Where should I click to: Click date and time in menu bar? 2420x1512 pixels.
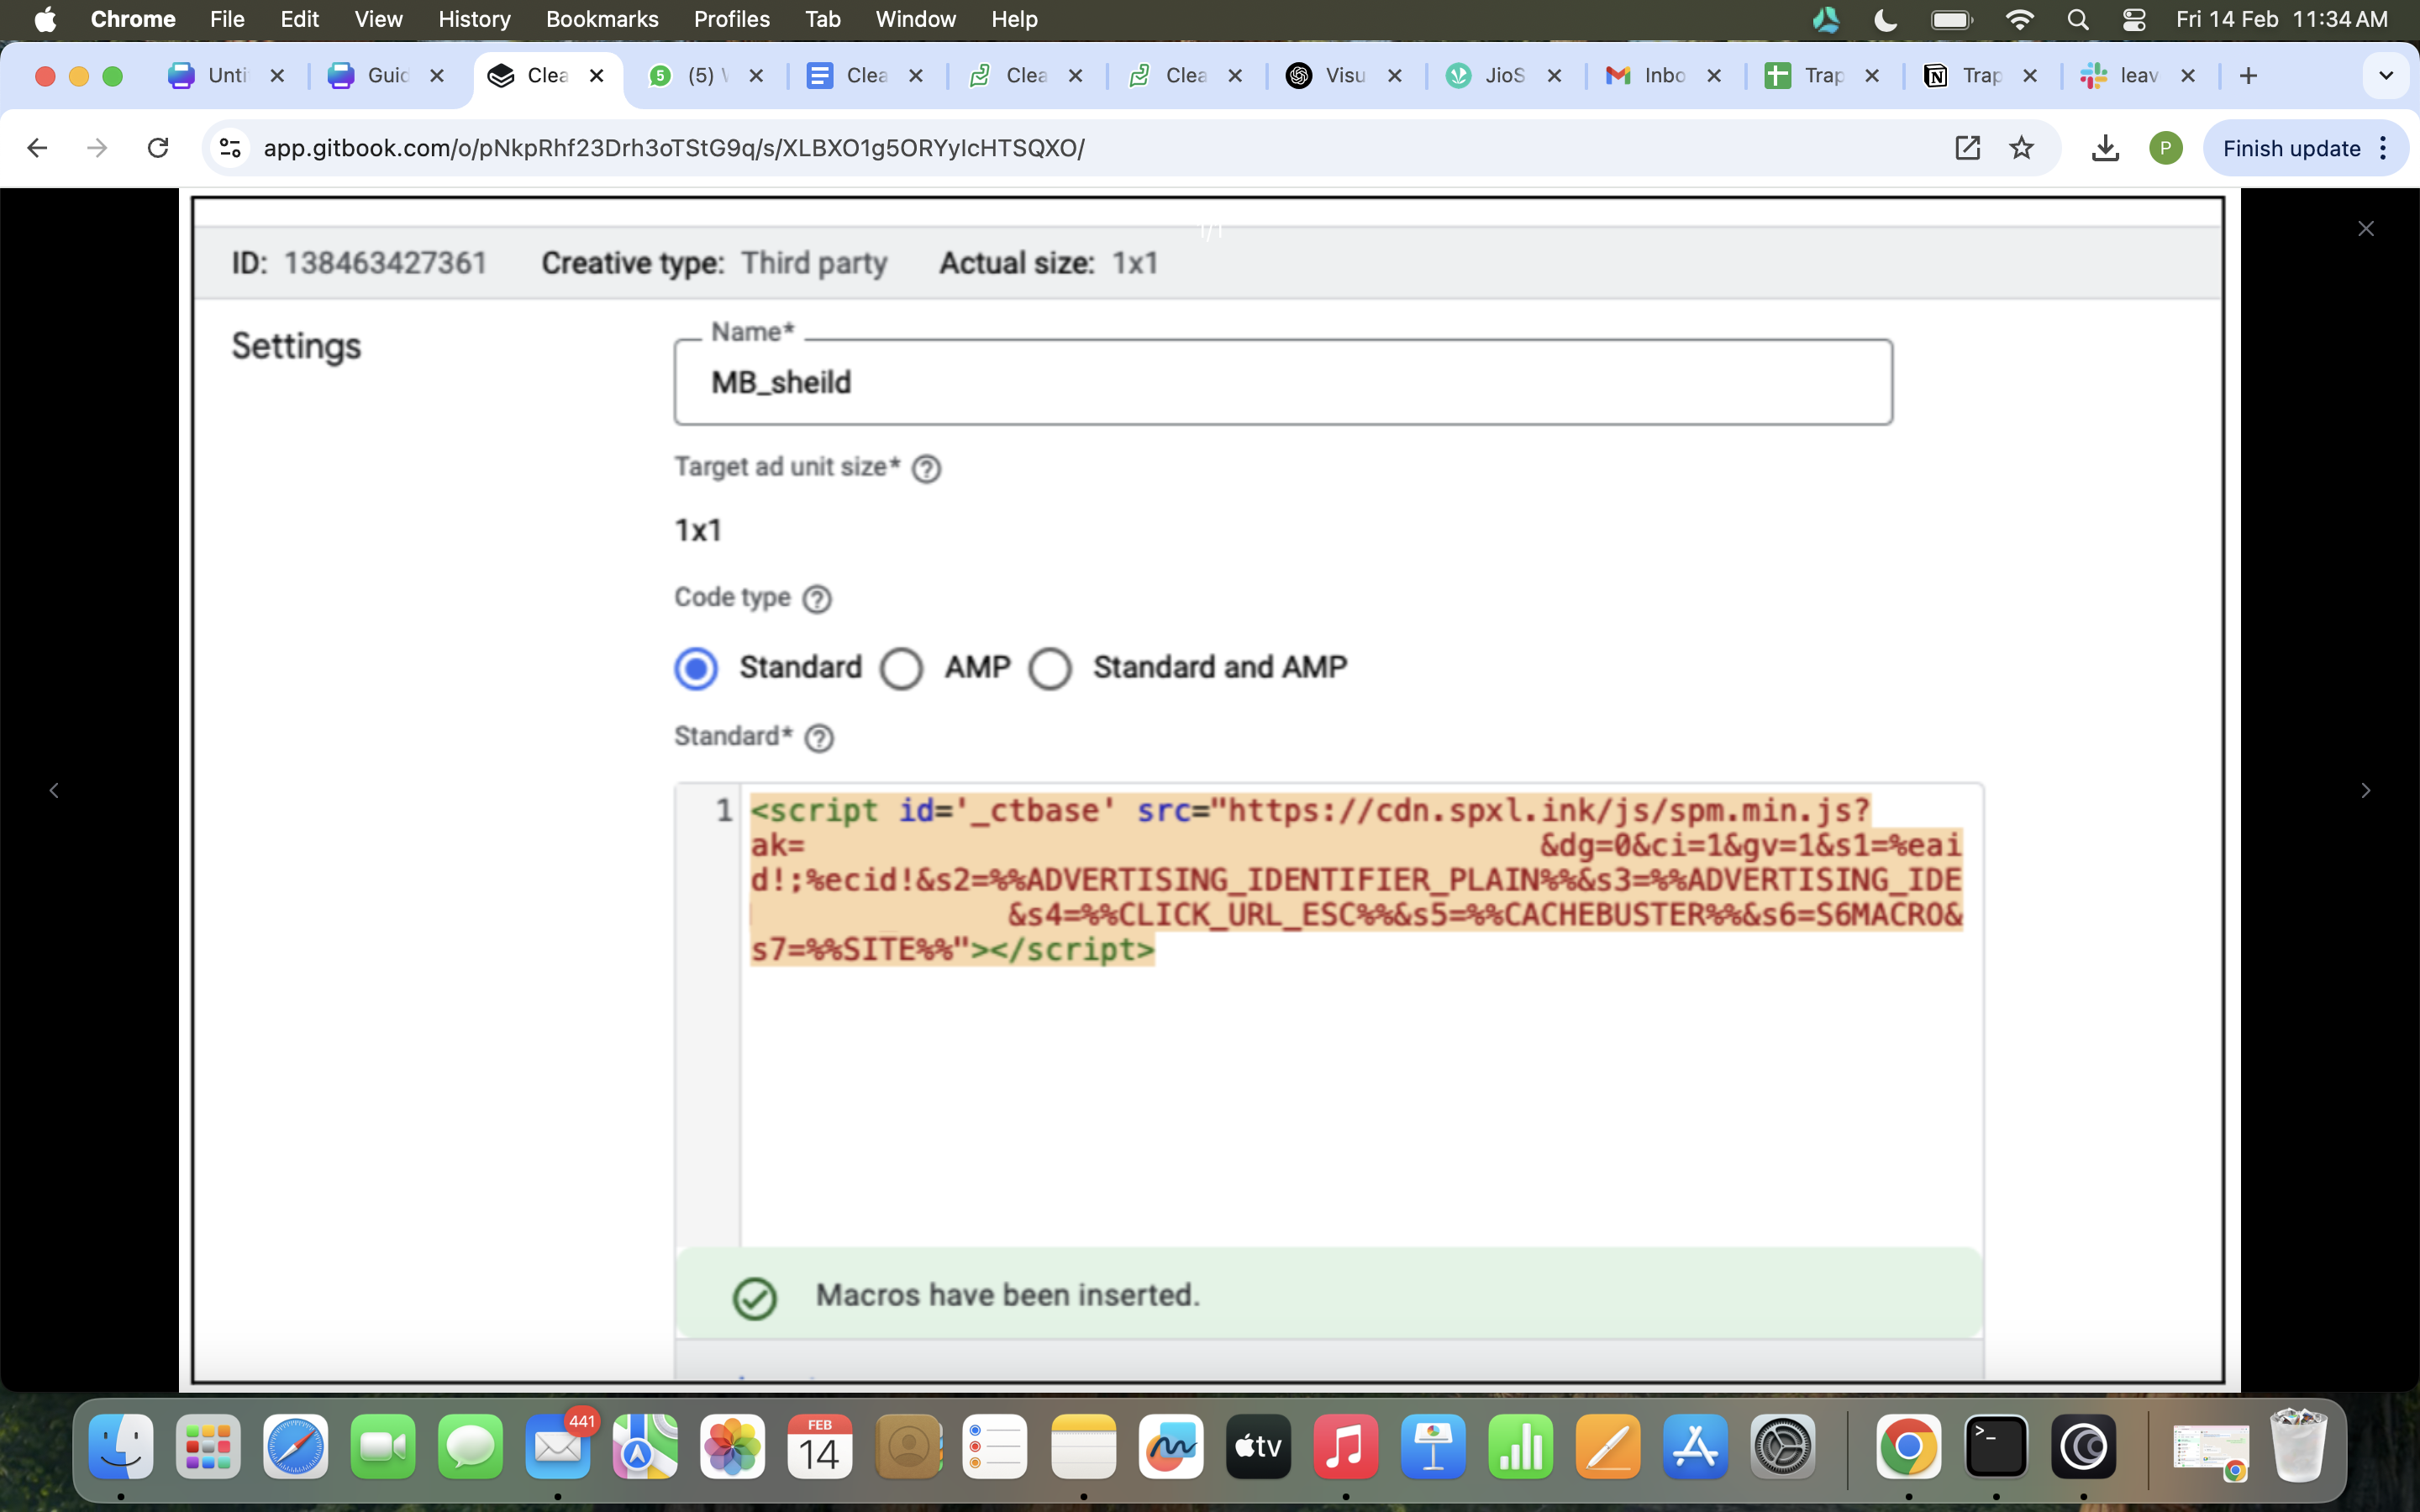click(x=2281, y=19)
